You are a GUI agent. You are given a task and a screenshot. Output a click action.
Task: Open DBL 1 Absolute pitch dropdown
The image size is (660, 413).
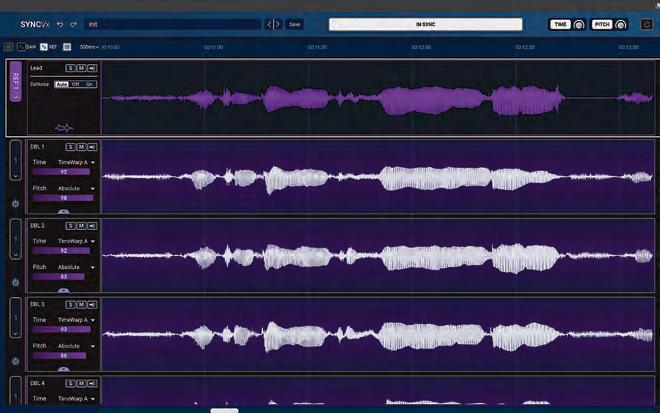pyautogui.click(x=76, y=188)
